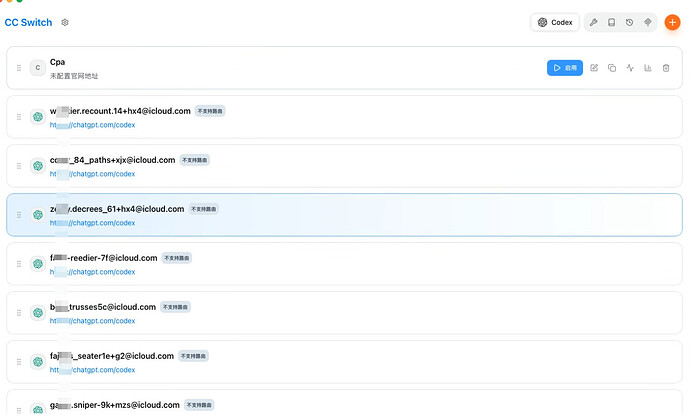Select the recount.14+hx4@icloud.com email
The width and height of the screenshot is (690, 418).
pos(120,111)
